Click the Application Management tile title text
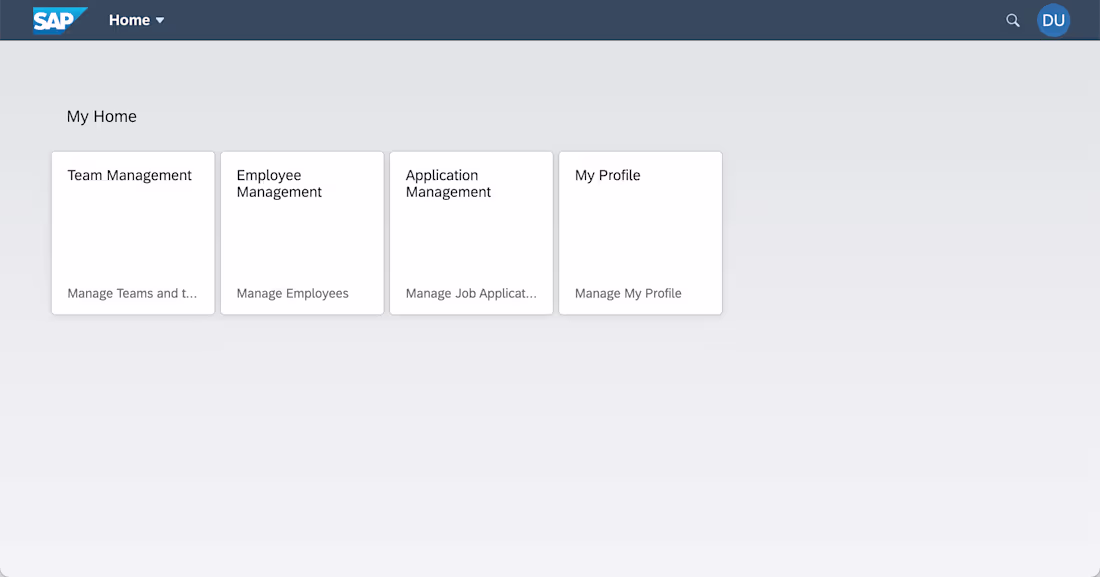 448,183
